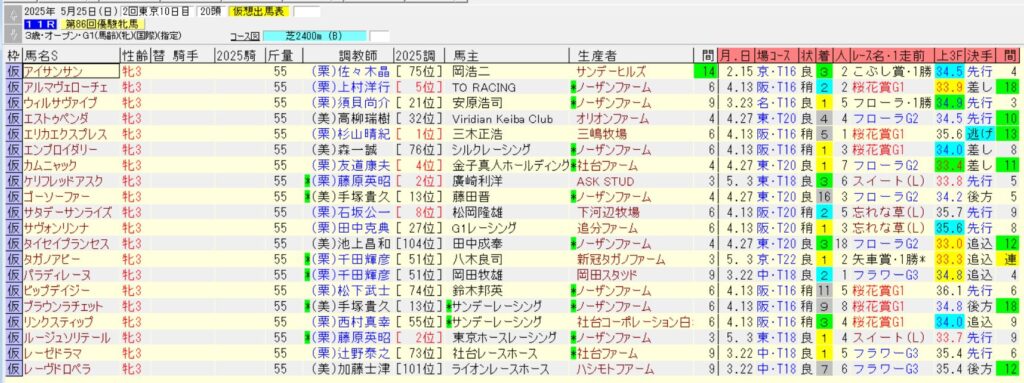Click the empty white box after 芝2400m (B)
Viewport: 1024px width, 383px height.
(x=379, y=36)
